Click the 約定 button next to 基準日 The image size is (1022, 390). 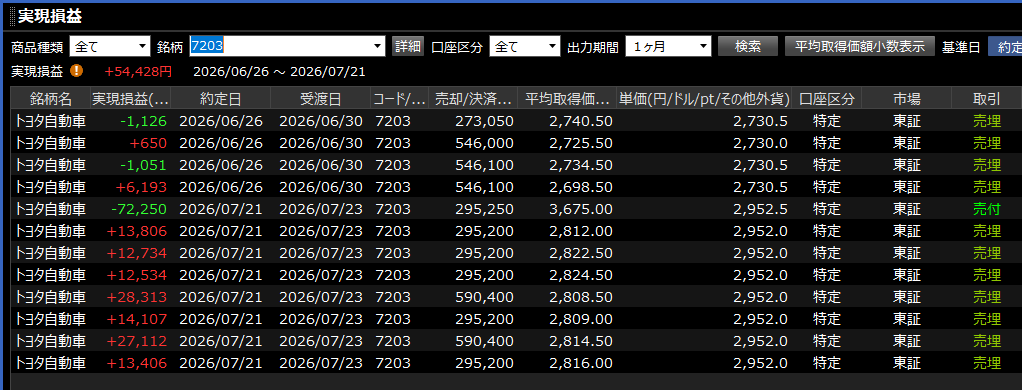[x=1005, y=46]
